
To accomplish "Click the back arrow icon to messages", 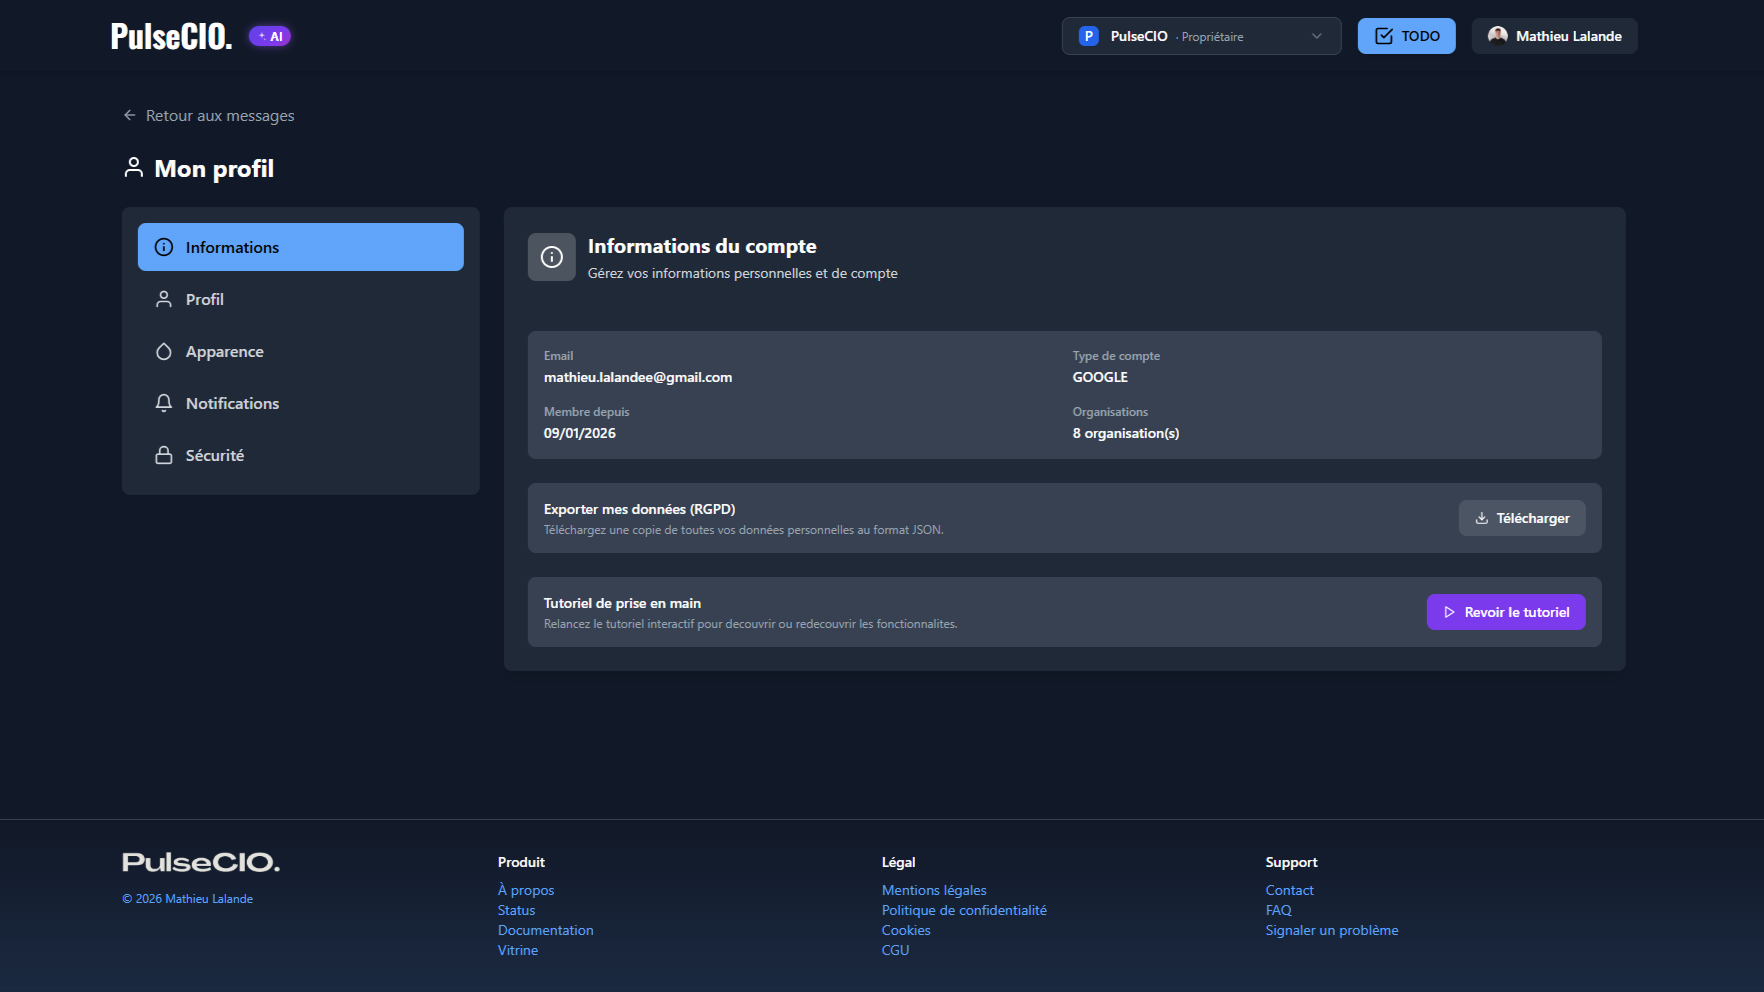I will click(130, 116).
